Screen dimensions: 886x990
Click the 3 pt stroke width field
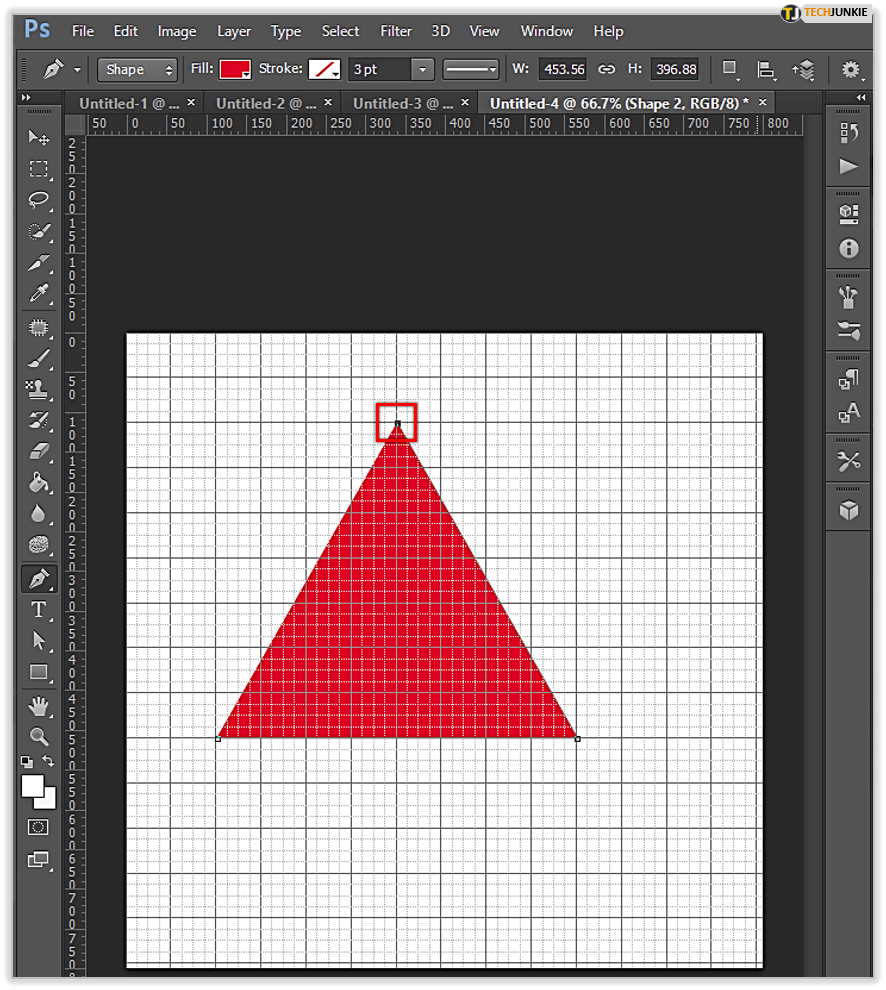coord(380,69)
